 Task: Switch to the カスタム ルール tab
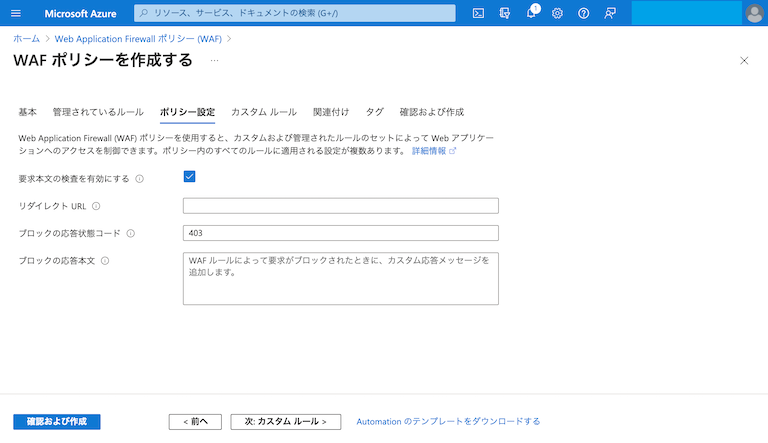click(x=263, y=112)
